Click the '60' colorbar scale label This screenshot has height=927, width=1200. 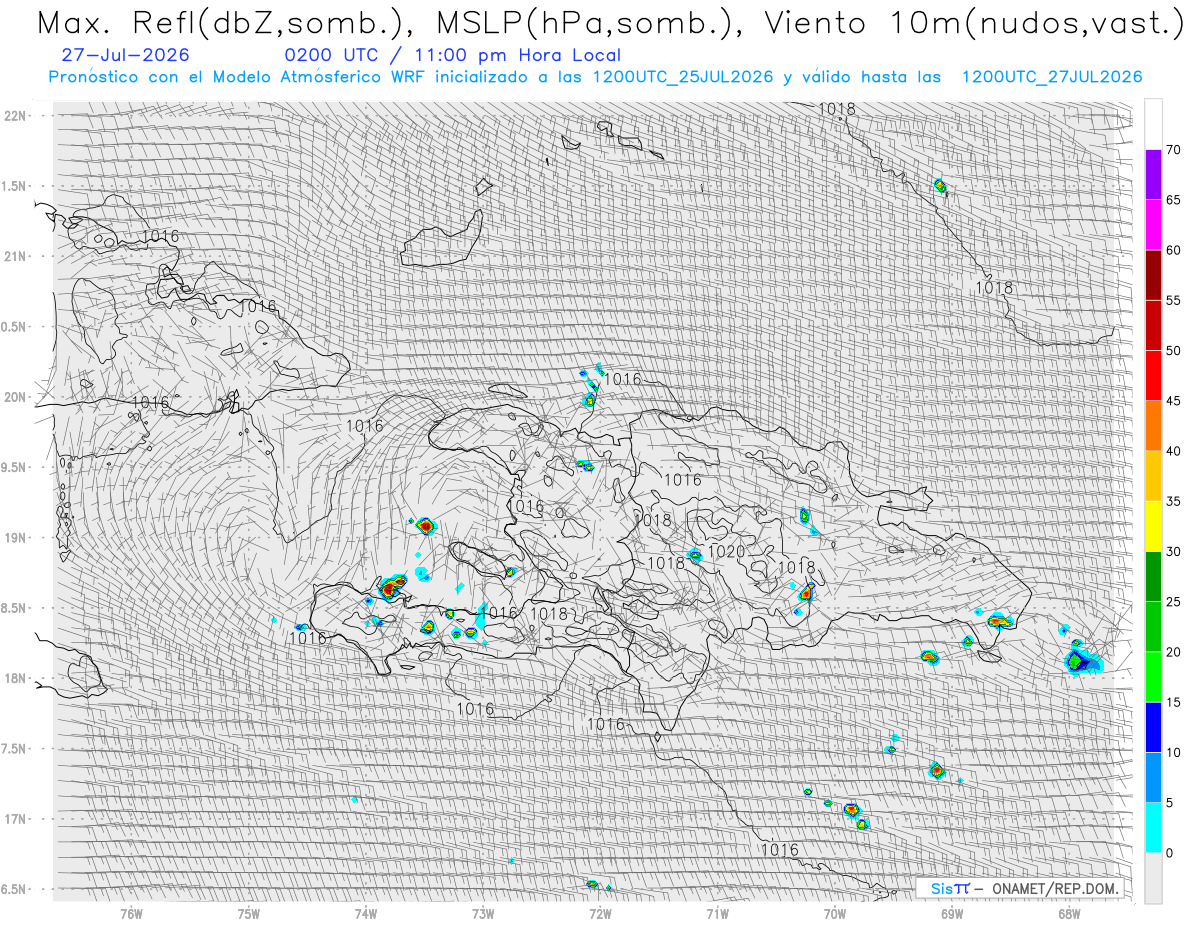pos(1173,250)
